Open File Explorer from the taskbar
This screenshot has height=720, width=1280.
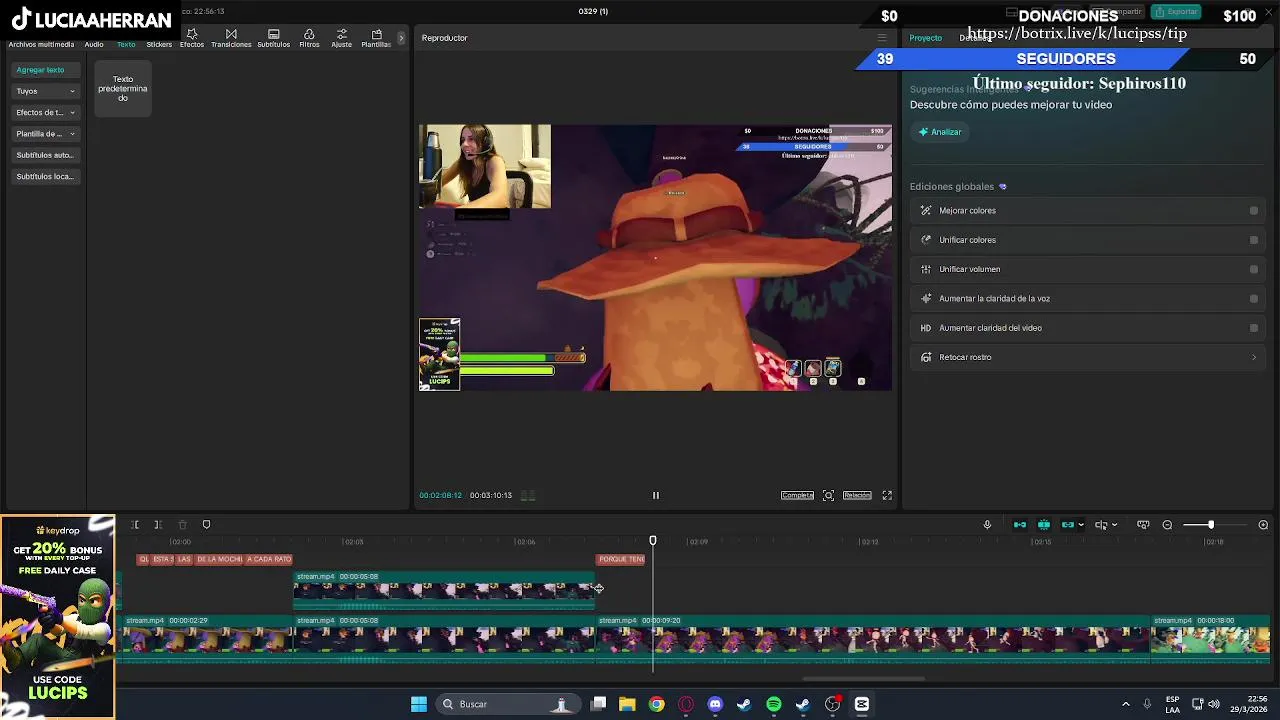[x=627, y=704]
